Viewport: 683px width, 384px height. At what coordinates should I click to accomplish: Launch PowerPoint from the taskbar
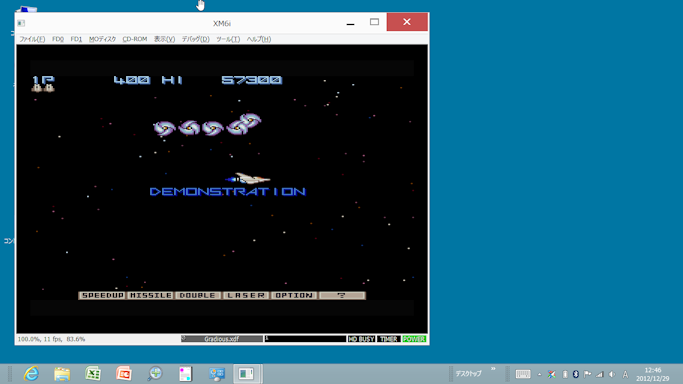point(124,374)
